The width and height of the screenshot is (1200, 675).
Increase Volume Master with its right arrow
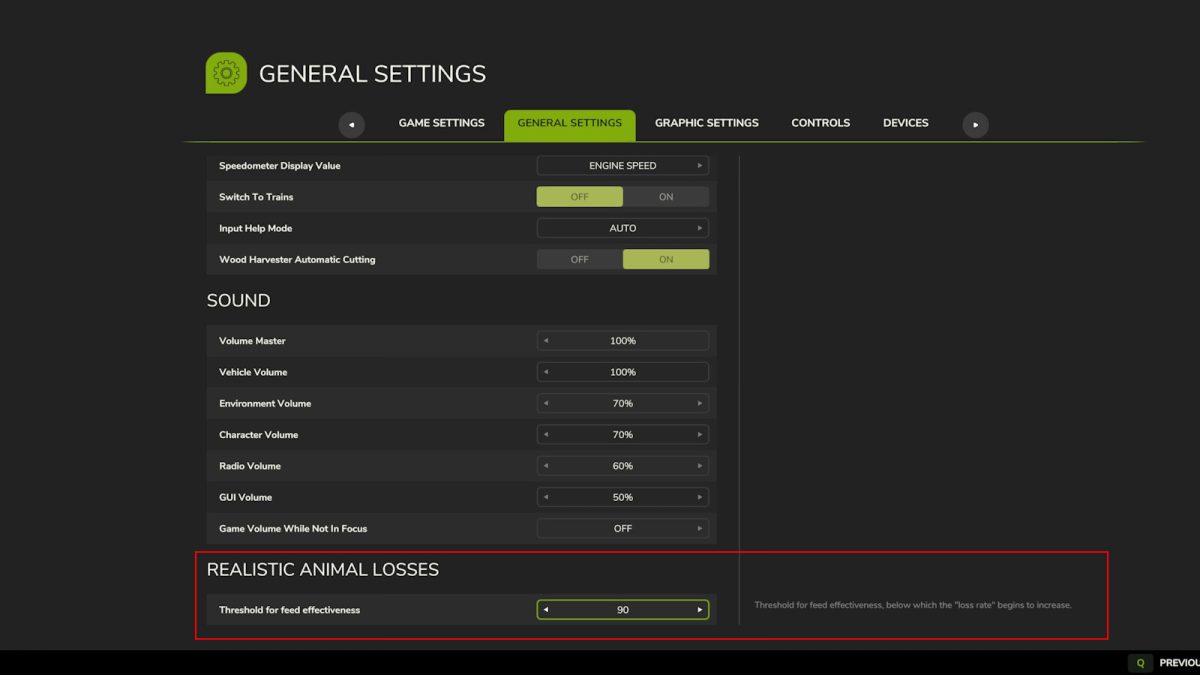tap(700, 340)
